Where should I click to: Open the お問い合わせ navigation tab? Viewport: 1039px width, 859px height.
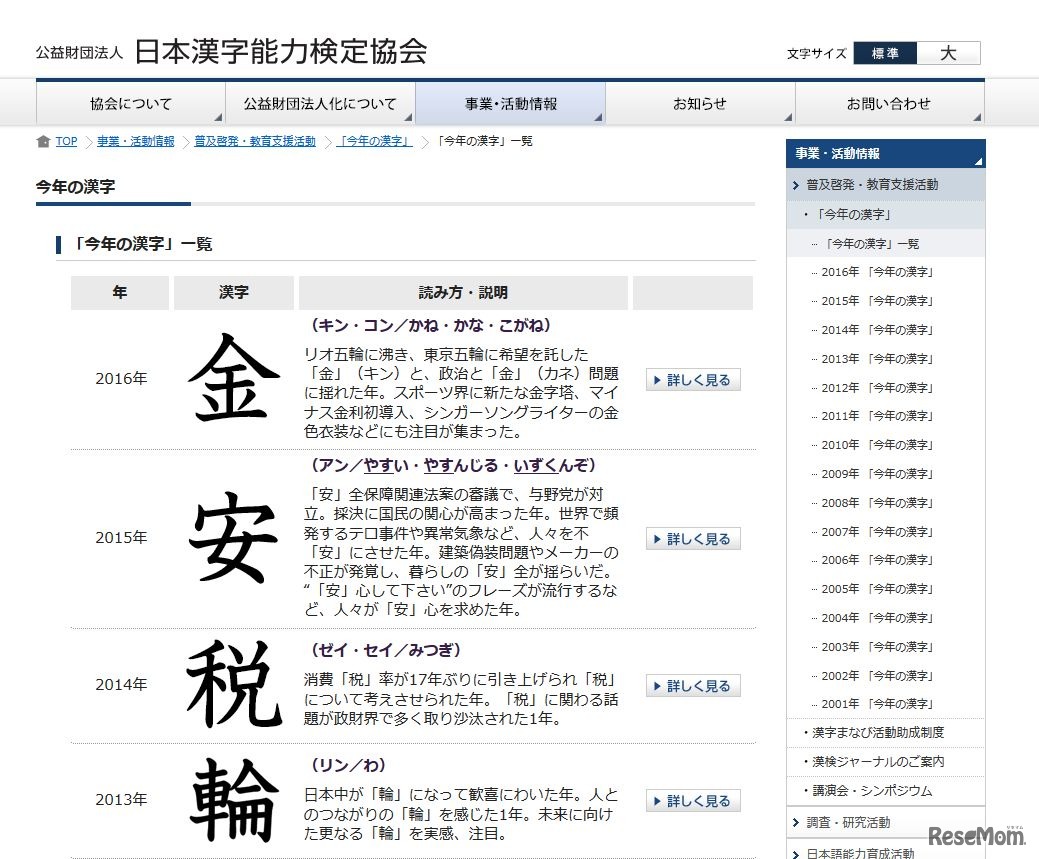click(888, 104)
